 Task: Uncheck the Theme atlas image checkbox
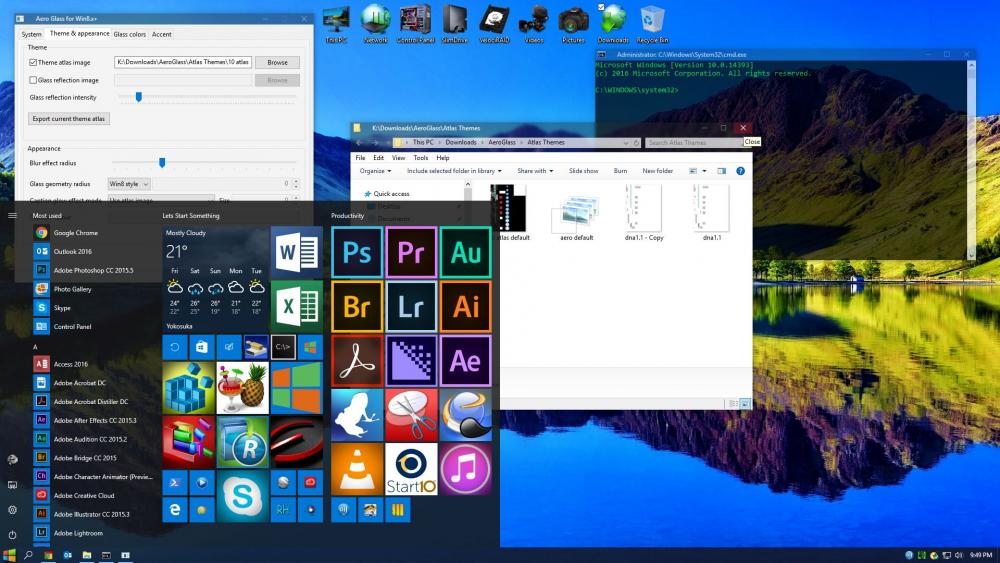pyautogui.click(x=33, y=62)
